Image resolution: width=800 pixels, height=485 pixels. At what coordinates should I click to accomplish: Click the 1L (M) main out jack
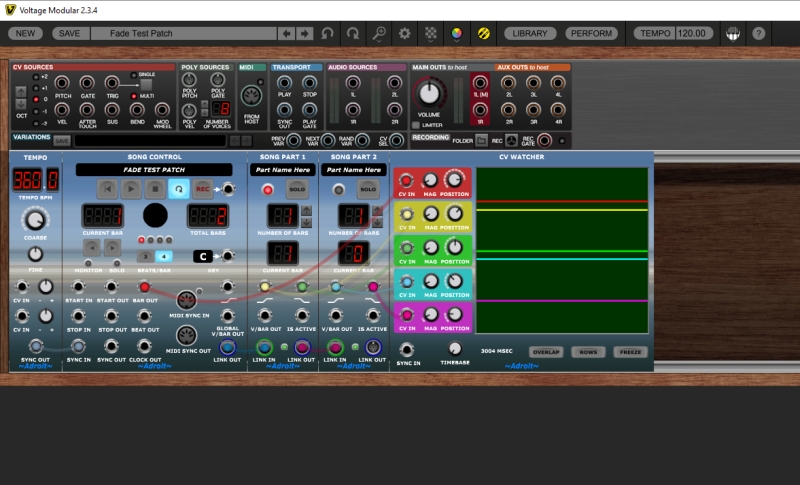[x=480, y=82]
